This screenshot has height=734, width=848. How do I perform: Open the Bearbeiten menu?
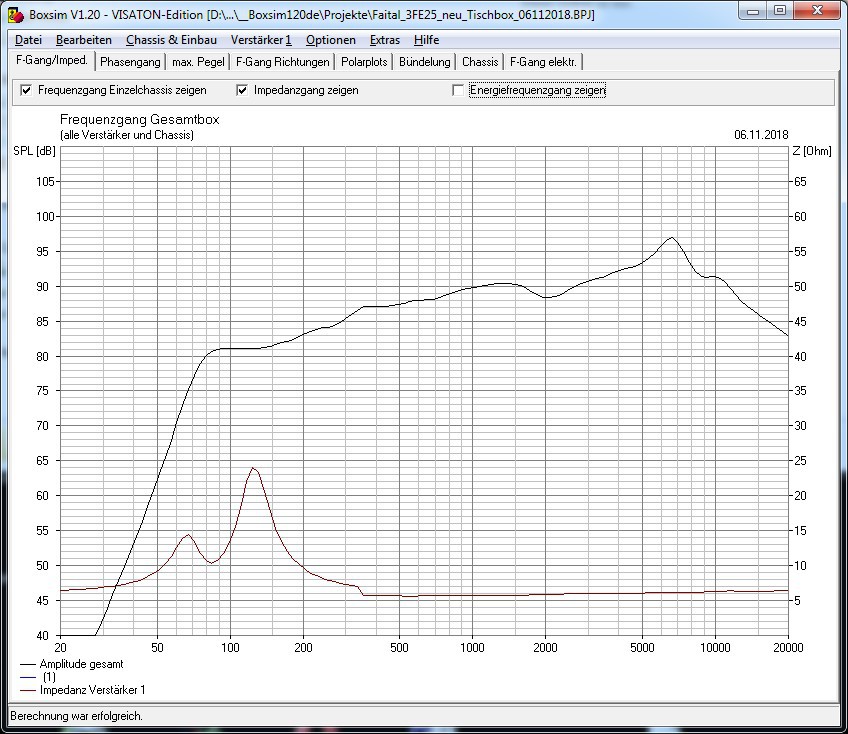pos(83,40)
